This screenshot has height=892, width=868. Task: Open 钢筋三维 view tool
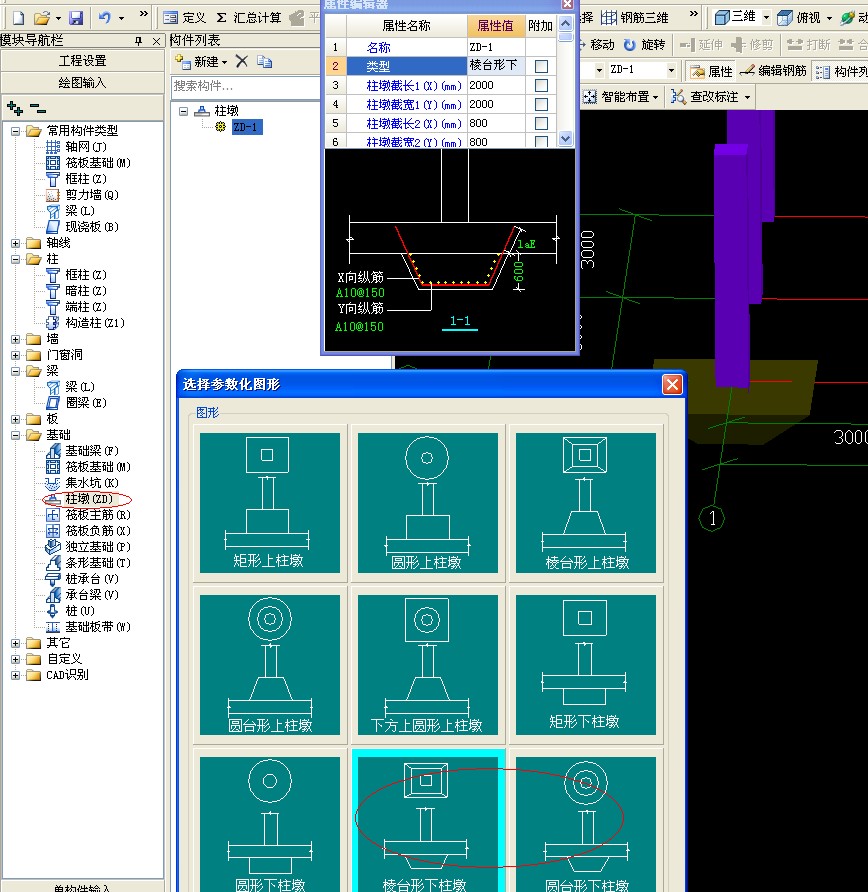click(635, 18)
